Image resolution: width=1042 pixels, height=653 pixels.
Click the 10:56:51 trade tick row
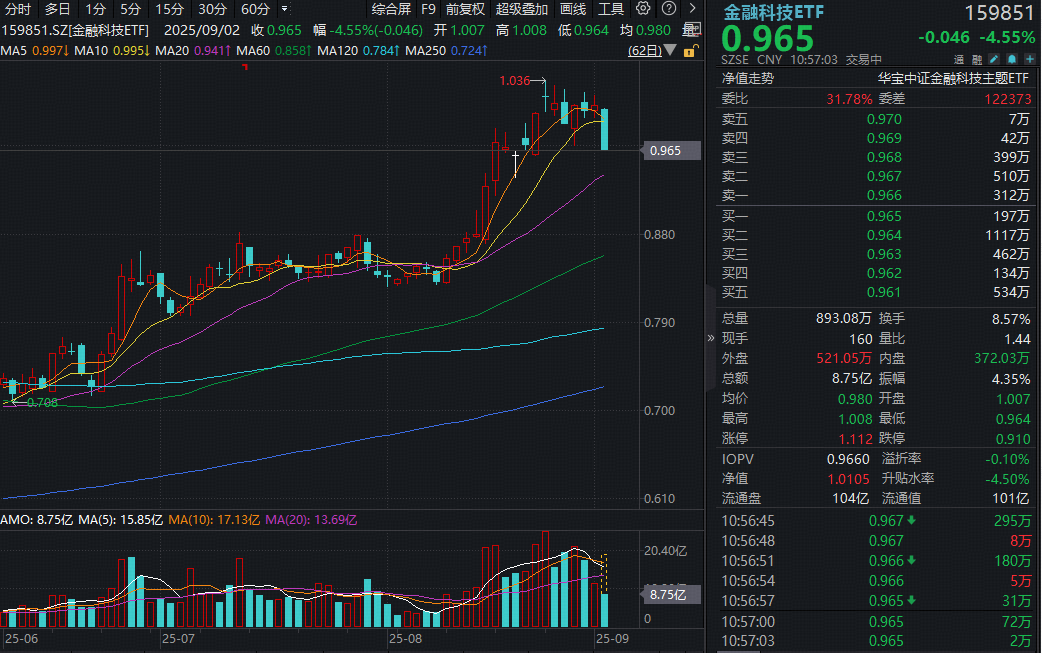coord(876,561)
